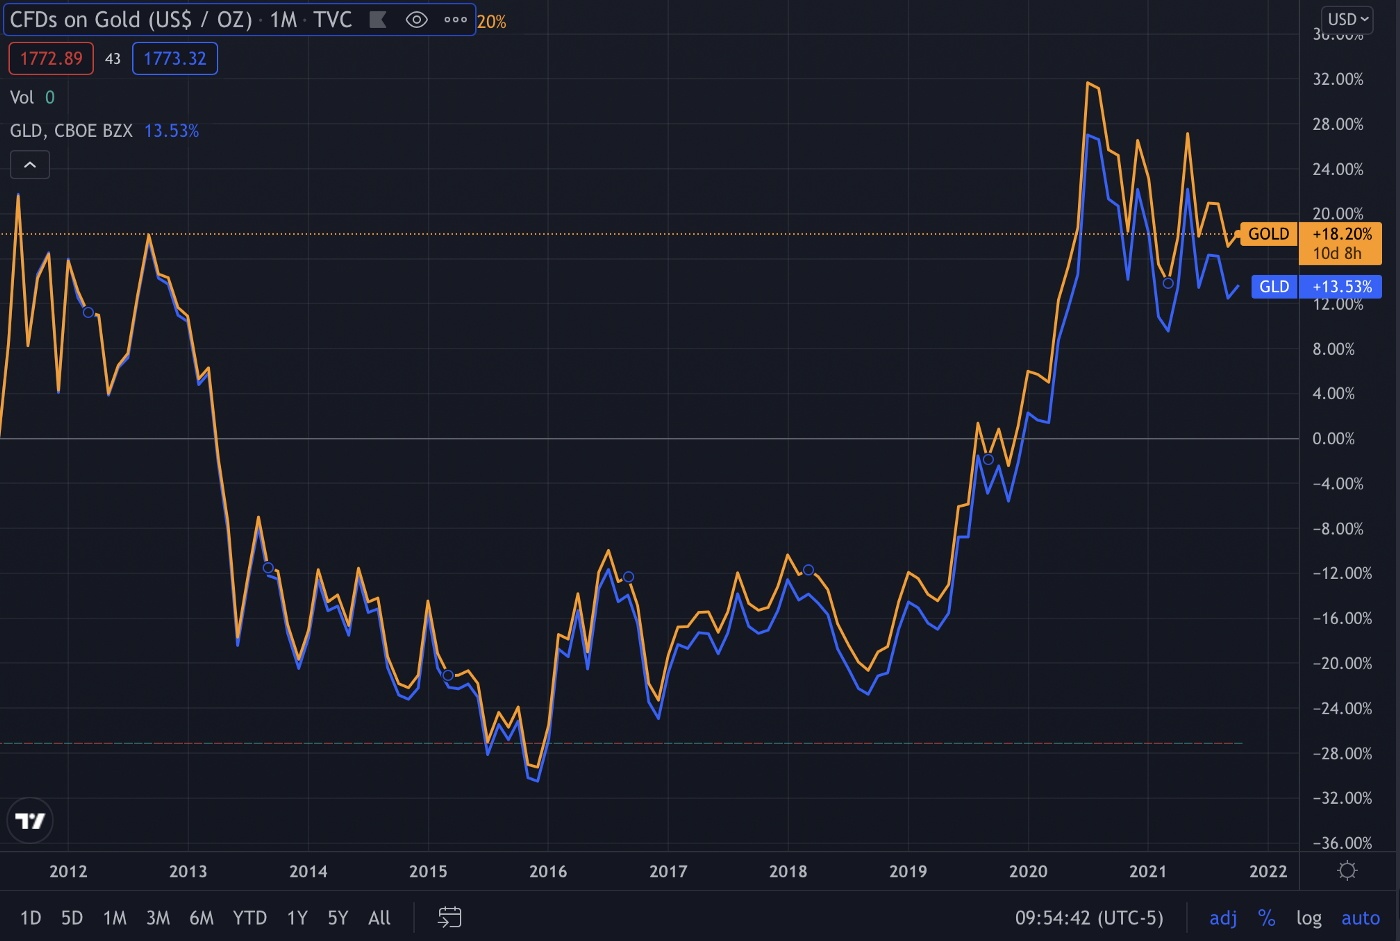The height and width of the screenshot is (941, 1400).
Task: Click the CFDs on Gold symbol title
Action: point(130,20)
